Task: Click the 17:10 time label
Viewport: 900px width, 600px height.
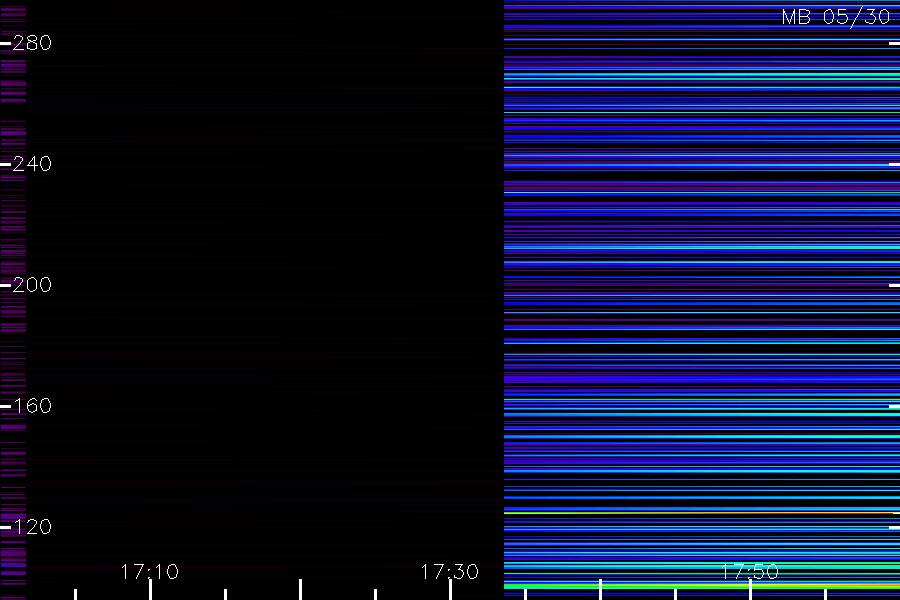Action: (x=150, y=572)
